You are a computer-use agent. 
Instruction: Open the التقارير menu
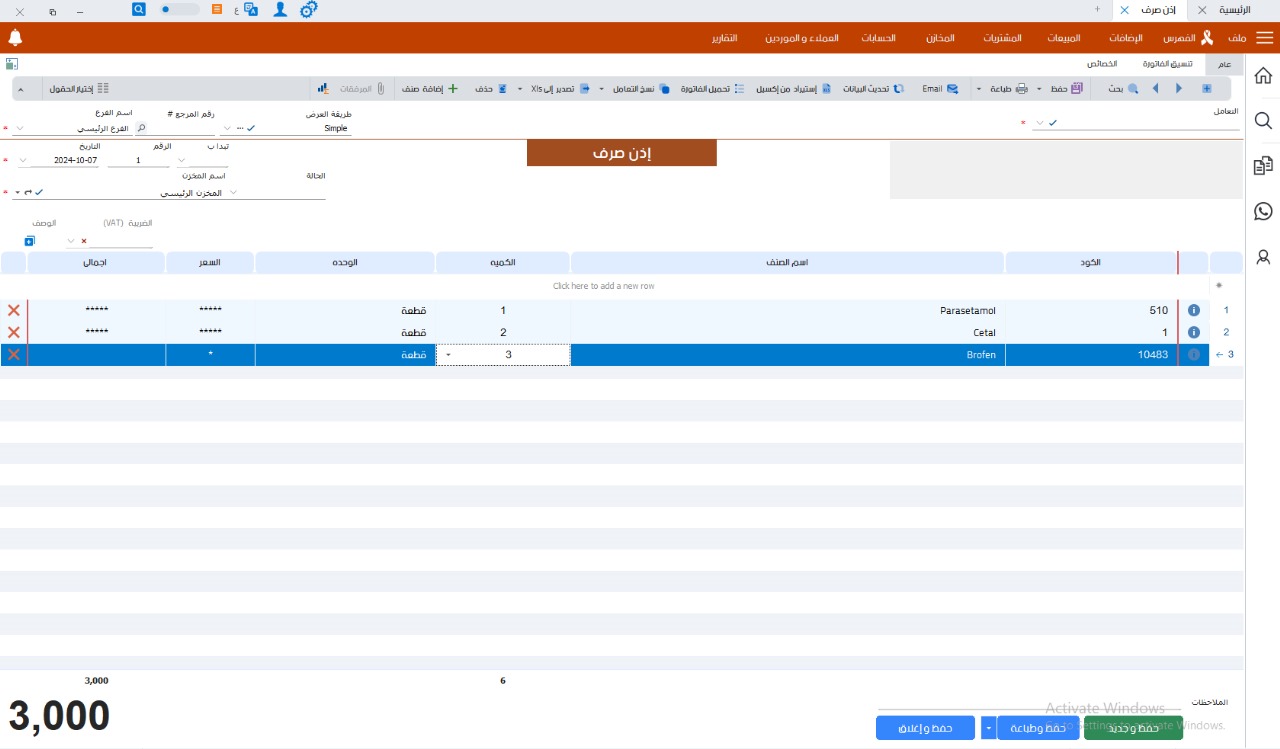[724, 38]
